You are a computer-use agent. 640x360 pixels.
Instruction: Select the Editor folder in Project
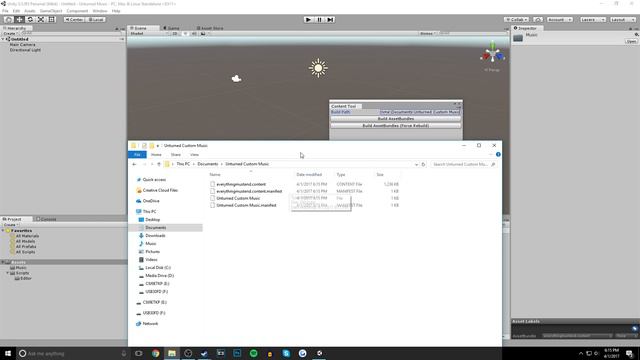click(x=26, y=278)
